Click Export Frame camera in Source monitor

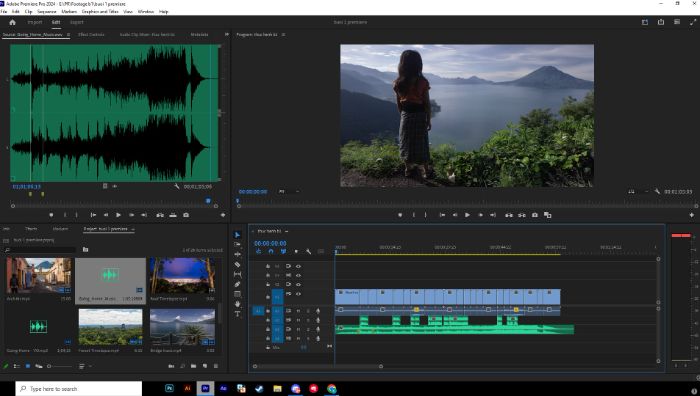click(x=186, y=215)
